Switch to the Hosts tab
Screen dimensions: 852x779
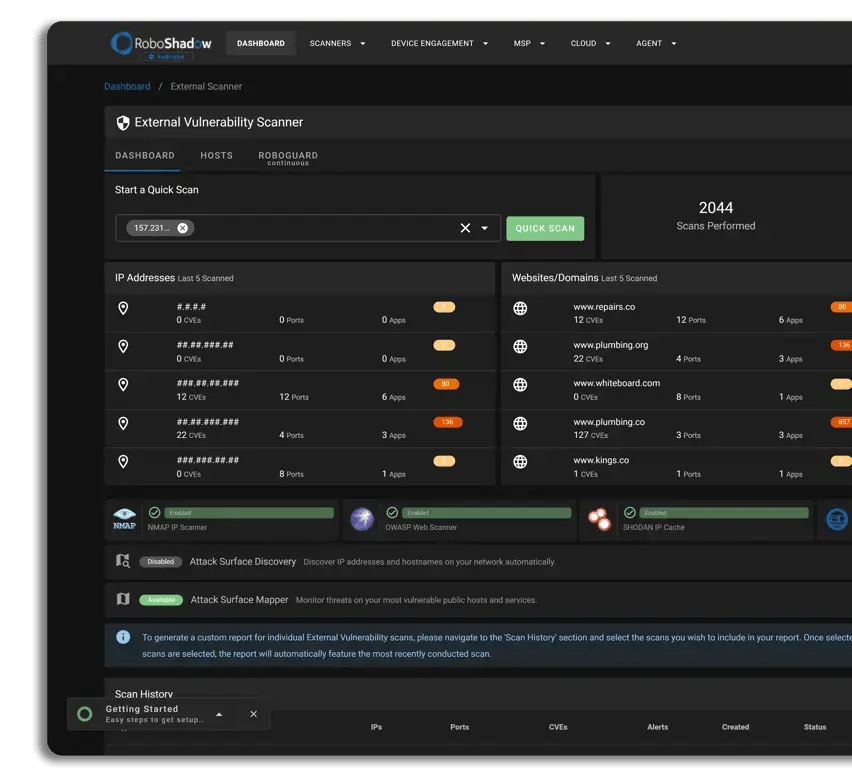click(216, 156)
